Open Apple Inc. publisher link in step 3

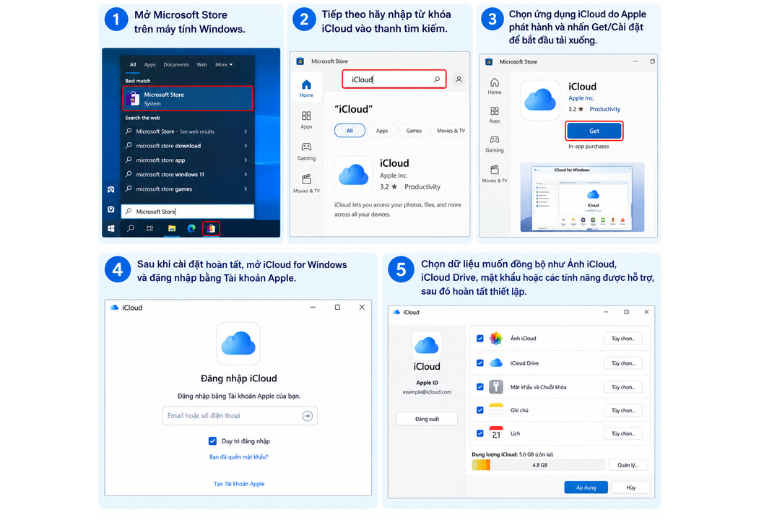(x=581, y=98)
